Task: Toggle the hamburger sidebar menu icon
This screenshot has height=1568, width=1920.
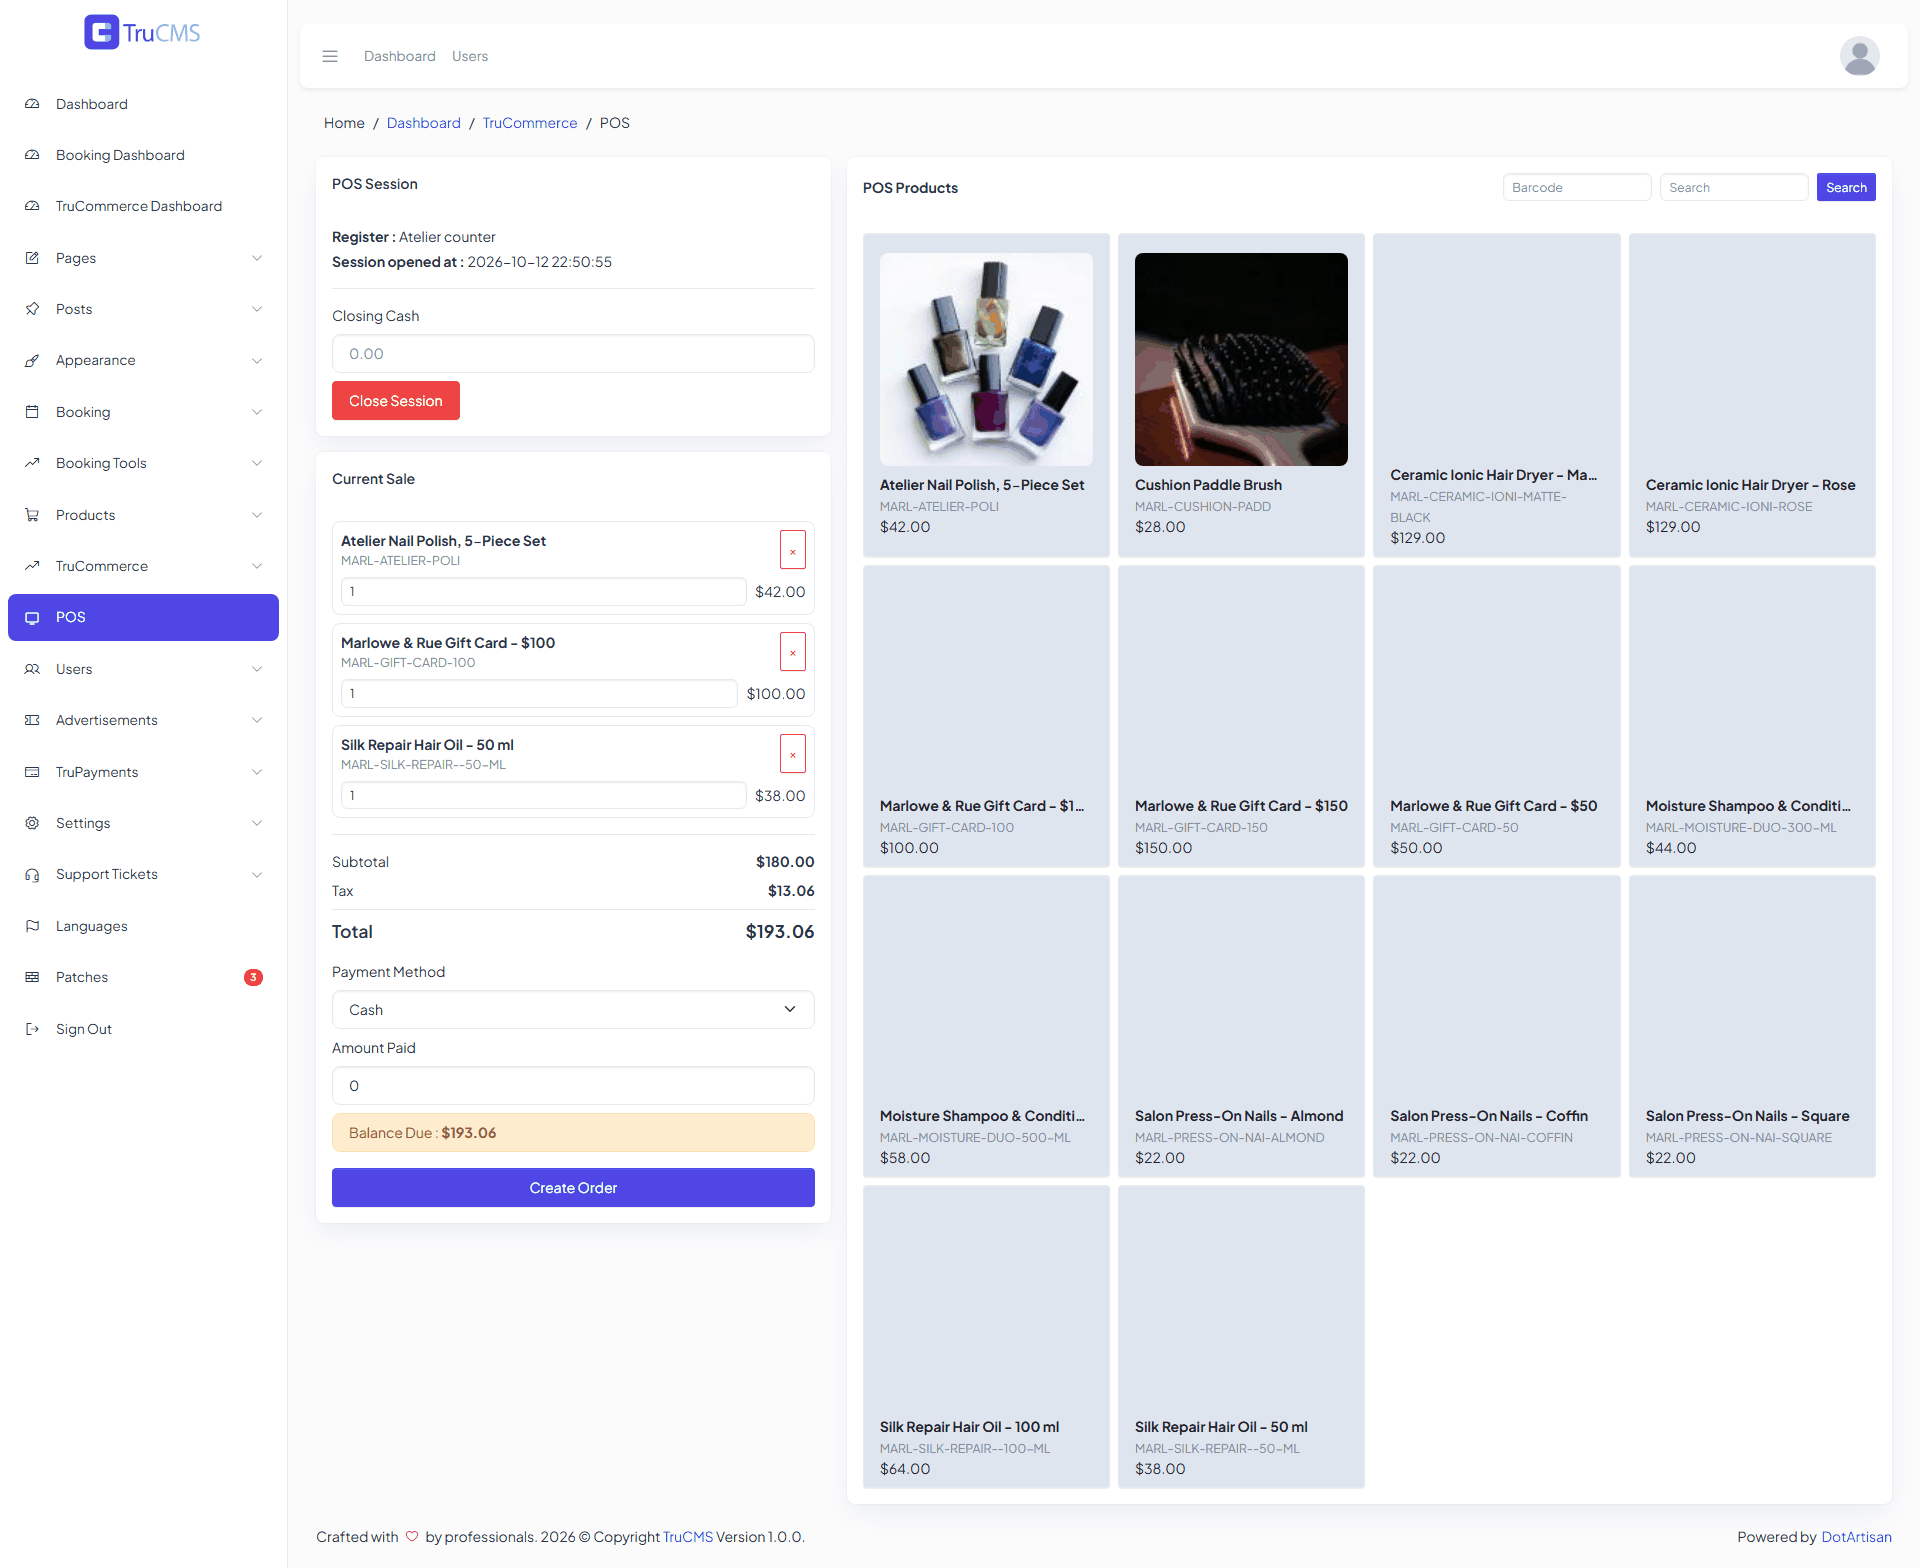Action: click(x=330, y=56)
